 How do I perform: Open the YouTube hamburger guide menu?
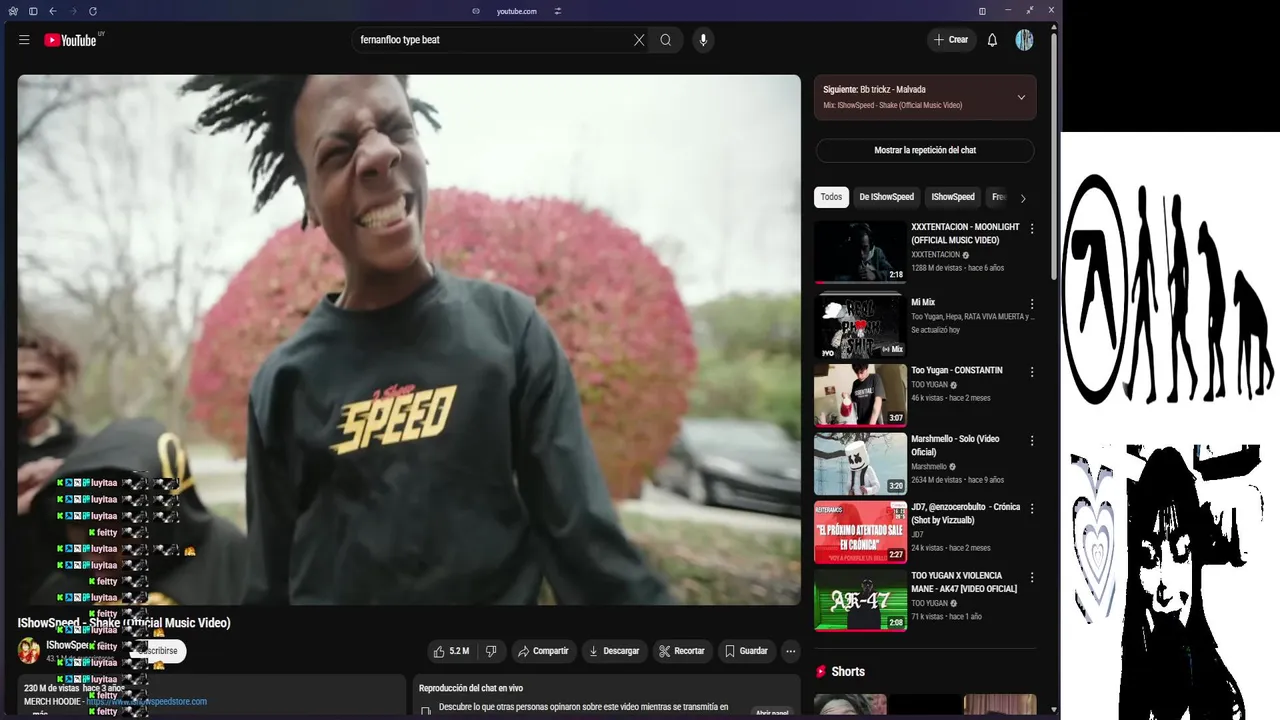(x=24, y=40)
